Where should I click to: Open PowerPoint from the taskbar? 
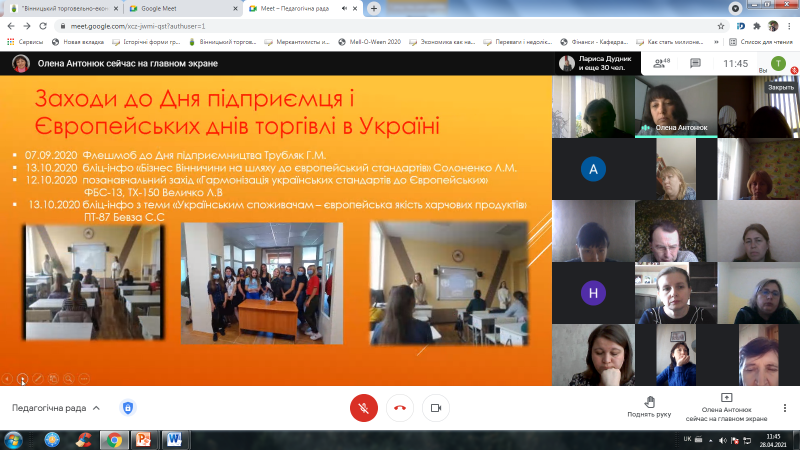(144, 440)
